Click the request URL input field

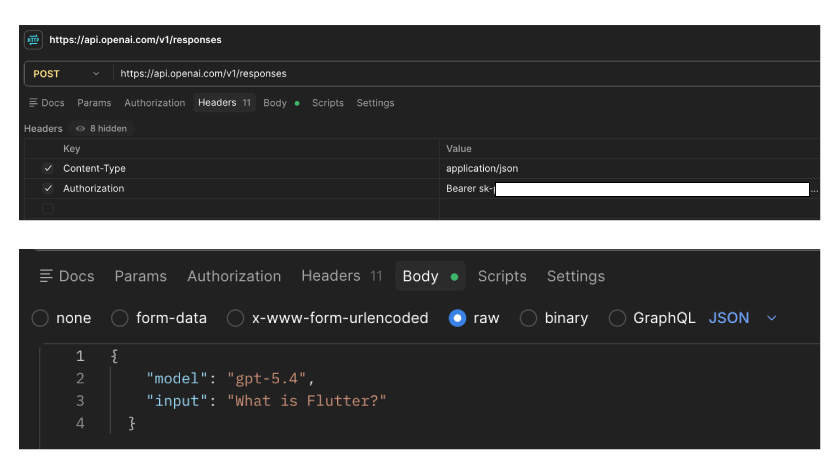click(469, 74)
